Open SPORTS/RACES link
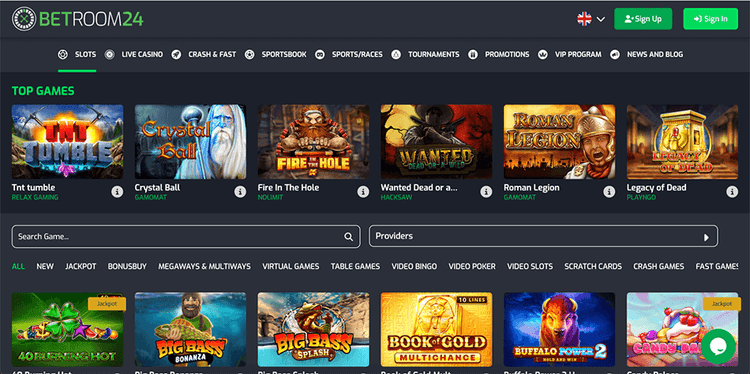 [x=357, y=55]
